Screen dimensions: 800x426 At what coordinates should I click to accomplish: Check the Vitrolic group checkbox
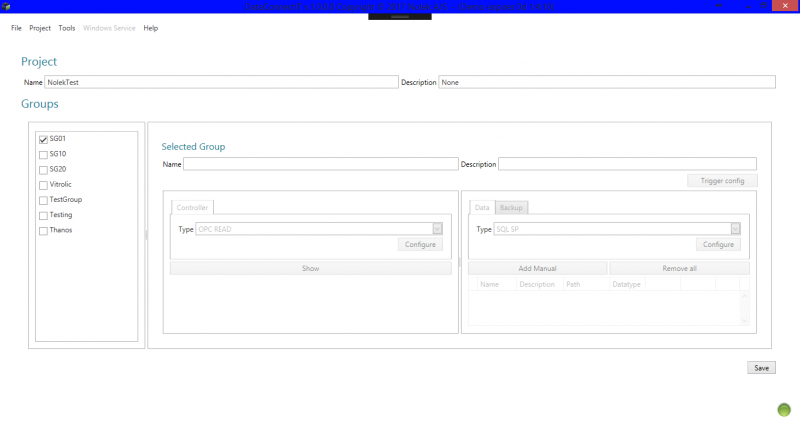pyautogui.click(x=43, y=185)
